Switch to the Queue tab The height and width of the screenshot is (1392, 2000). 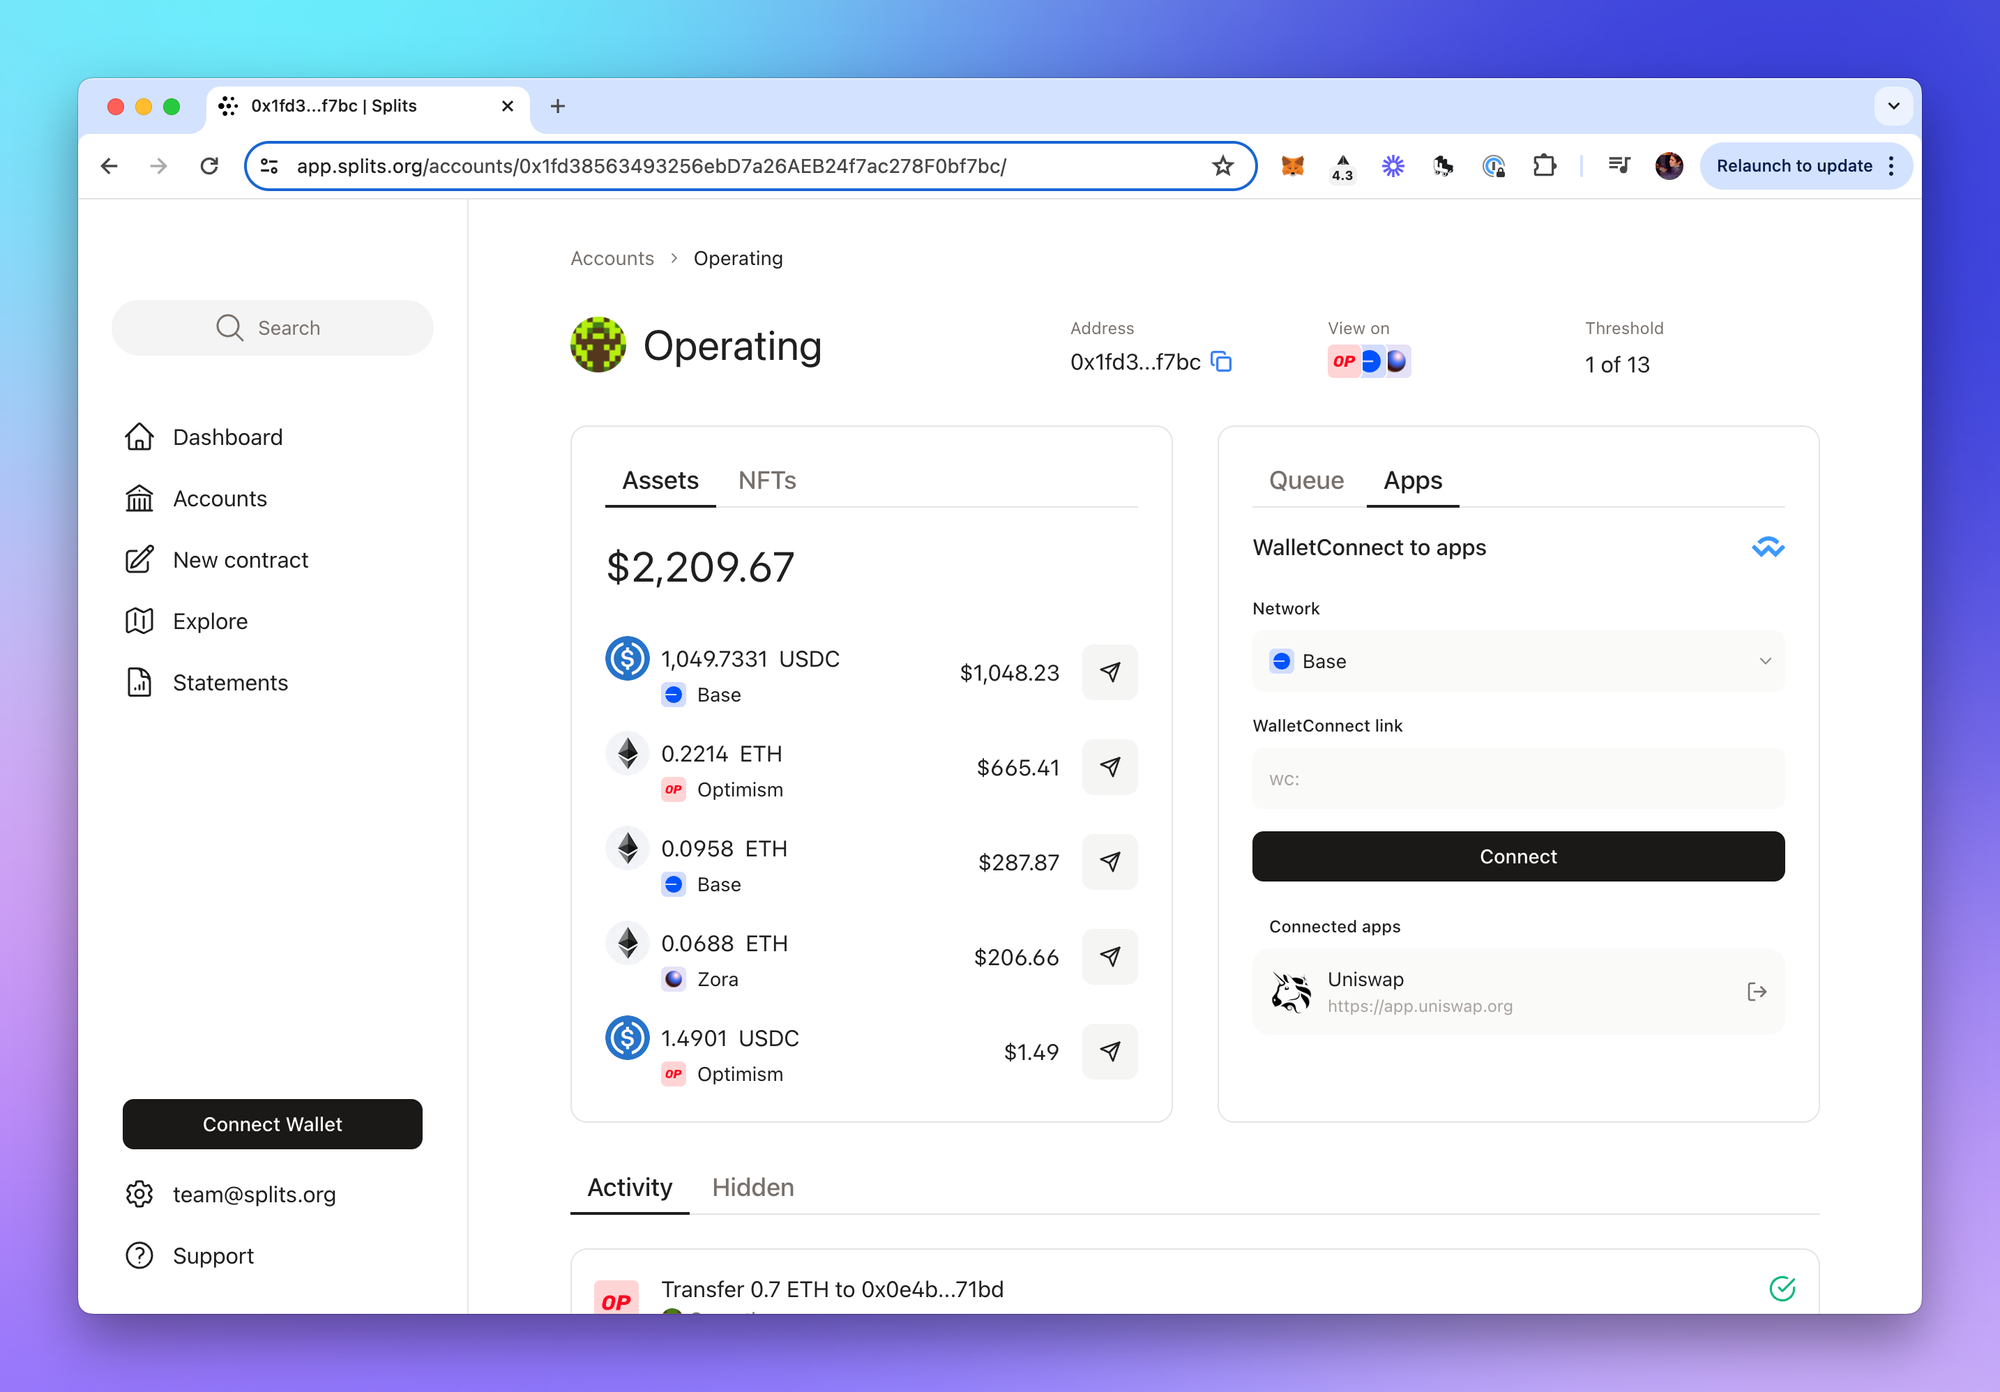[1305, 481]
